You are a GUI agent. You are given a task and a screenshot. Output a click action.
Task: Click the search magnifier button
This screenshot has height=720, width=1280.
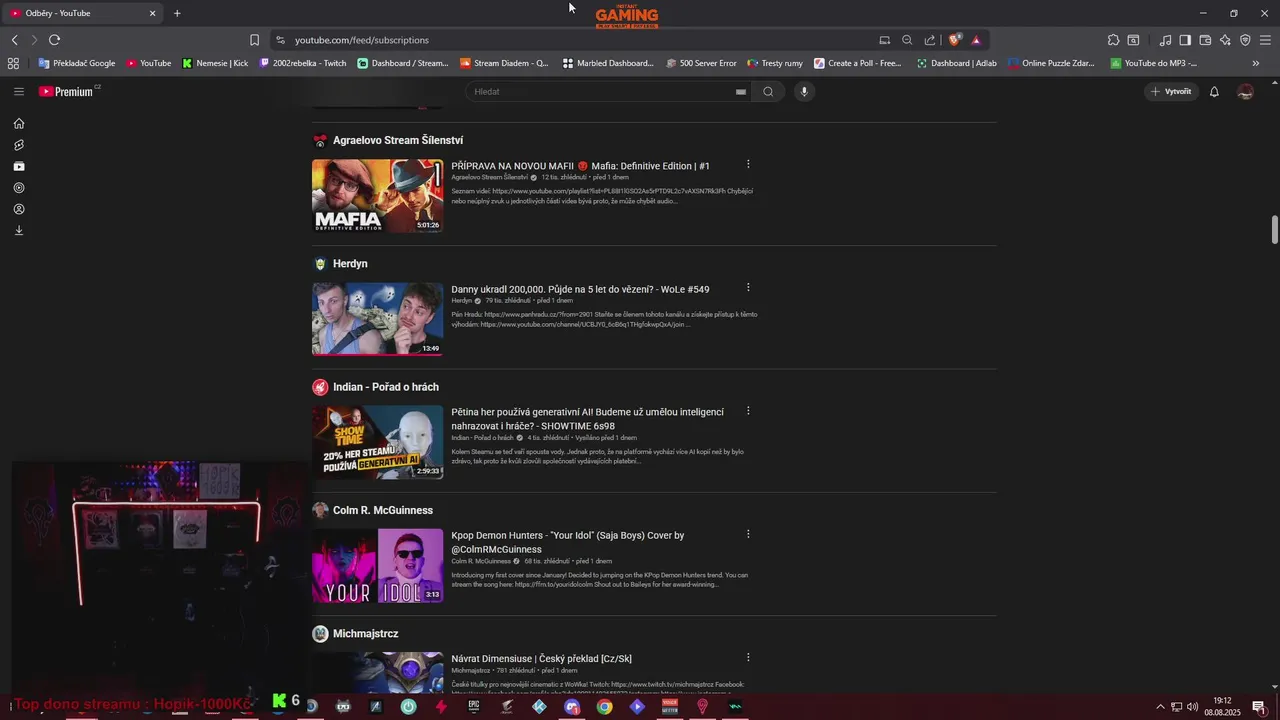[768, 91]
